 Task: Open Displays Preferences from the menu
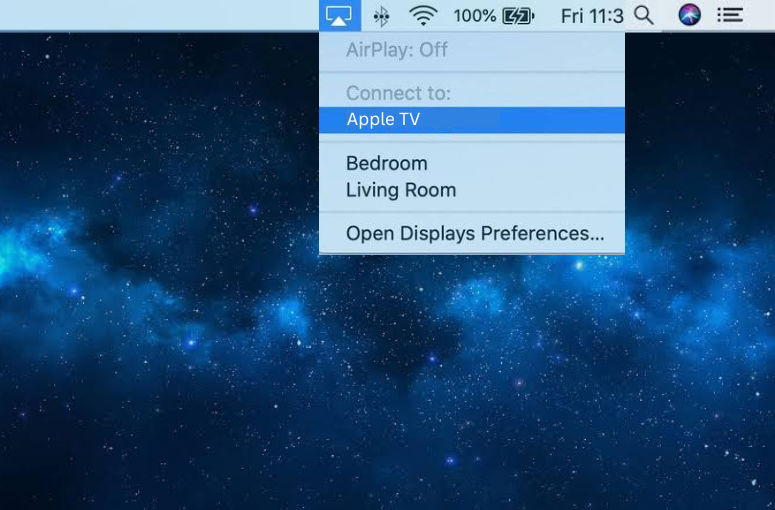[x=472, y=233]
